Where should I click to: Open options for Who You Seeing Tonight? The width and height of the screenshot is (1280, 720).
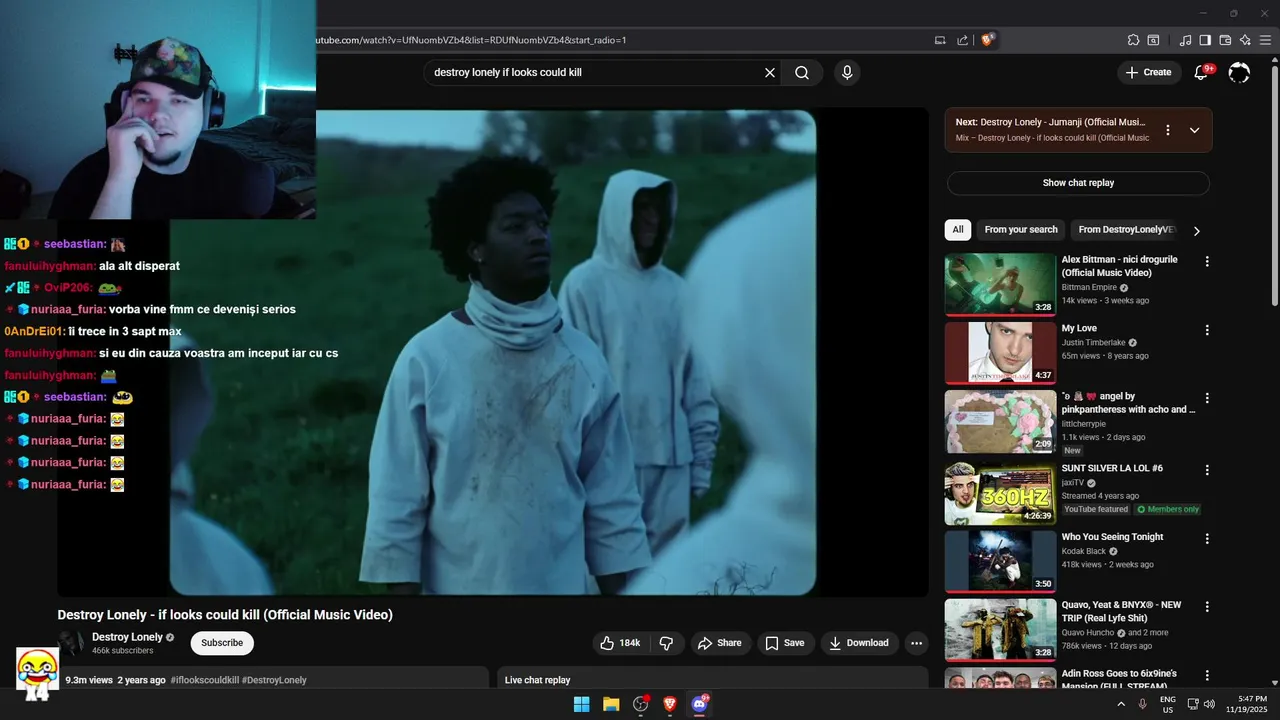click(1207, 538)
